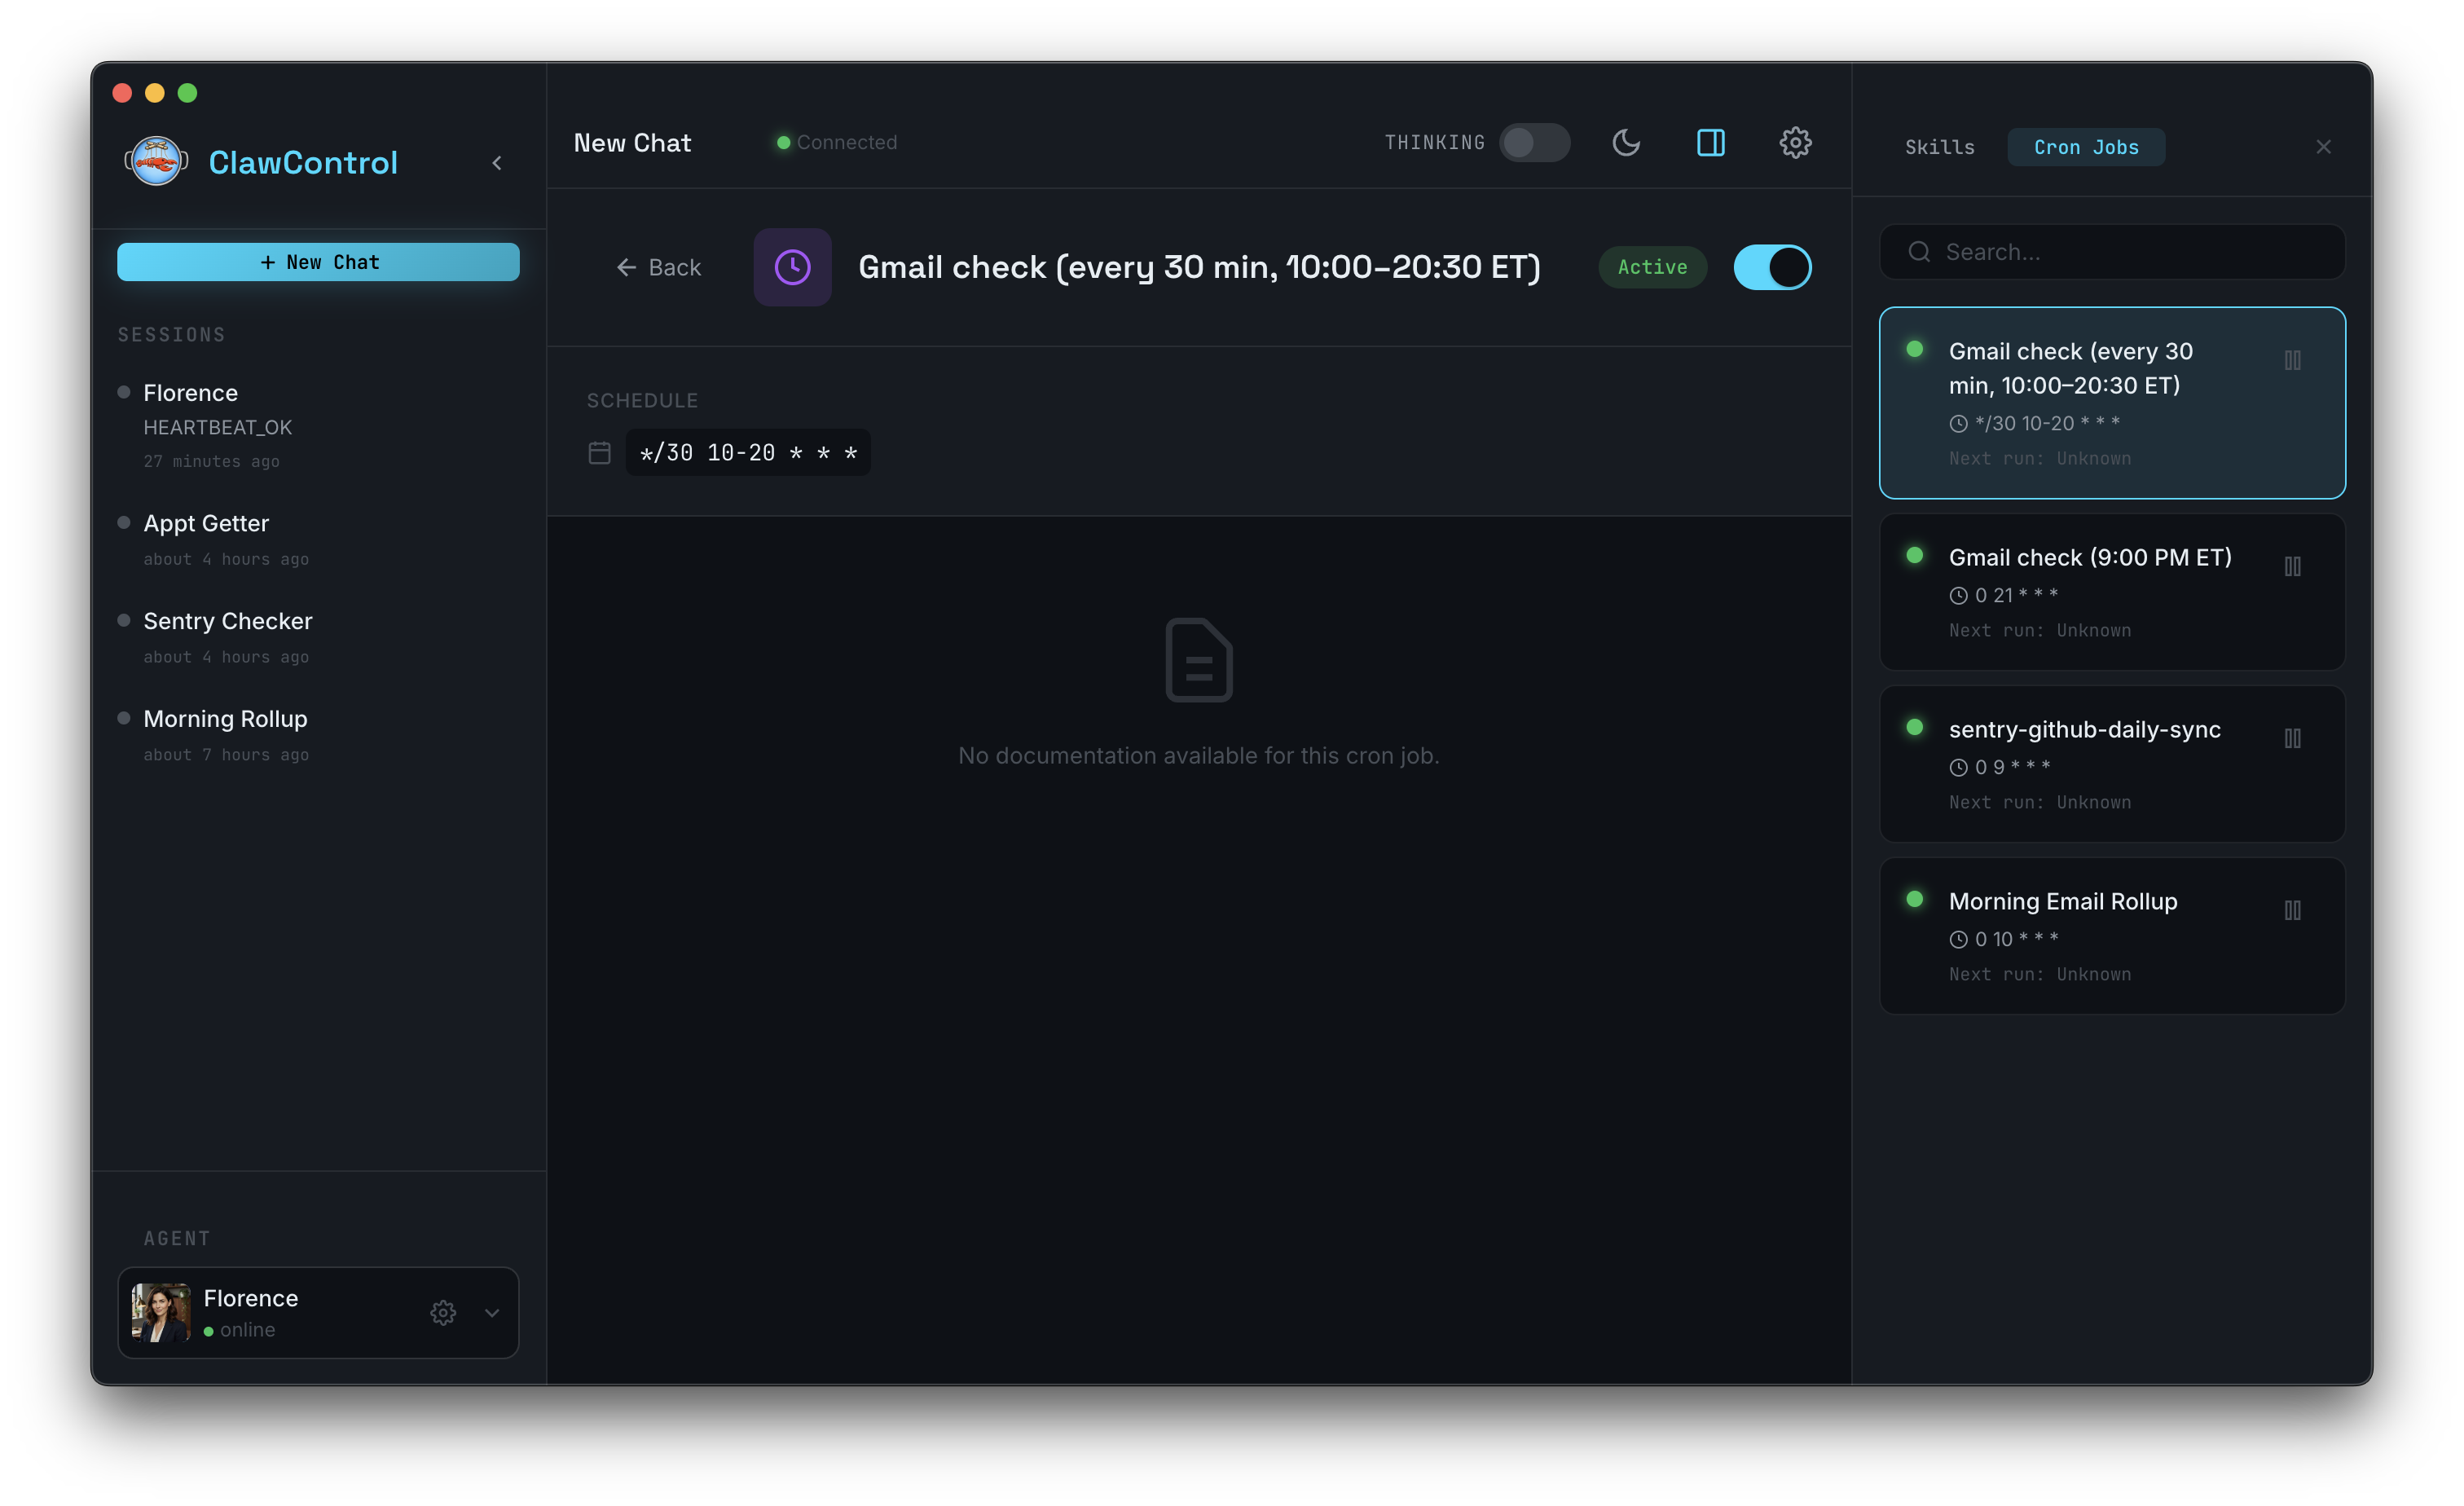Click the calendar icon next to the cron expression
The height and width of the screenshot is (1506, 2464).
tap(599, 452)
